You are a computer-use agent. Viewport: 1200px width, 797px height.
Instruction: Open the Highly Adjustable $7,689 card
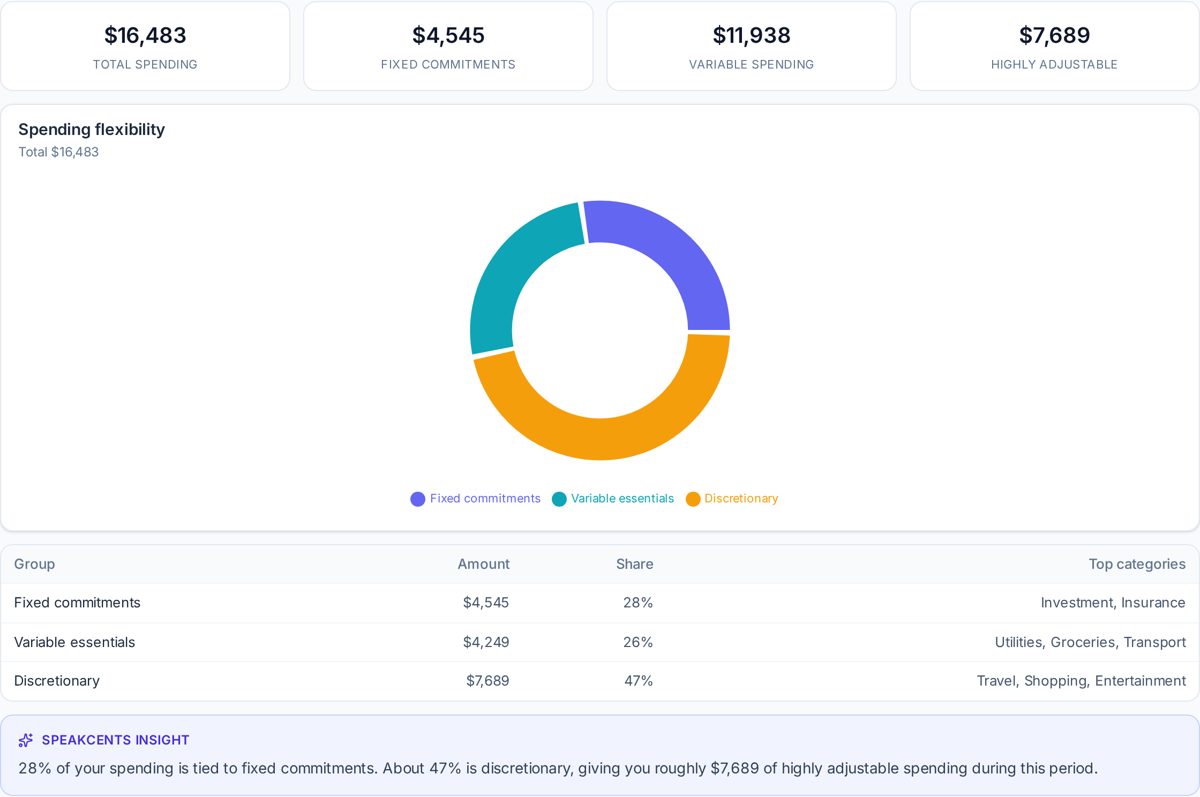pyautogui.click(x=1054, y=46)
